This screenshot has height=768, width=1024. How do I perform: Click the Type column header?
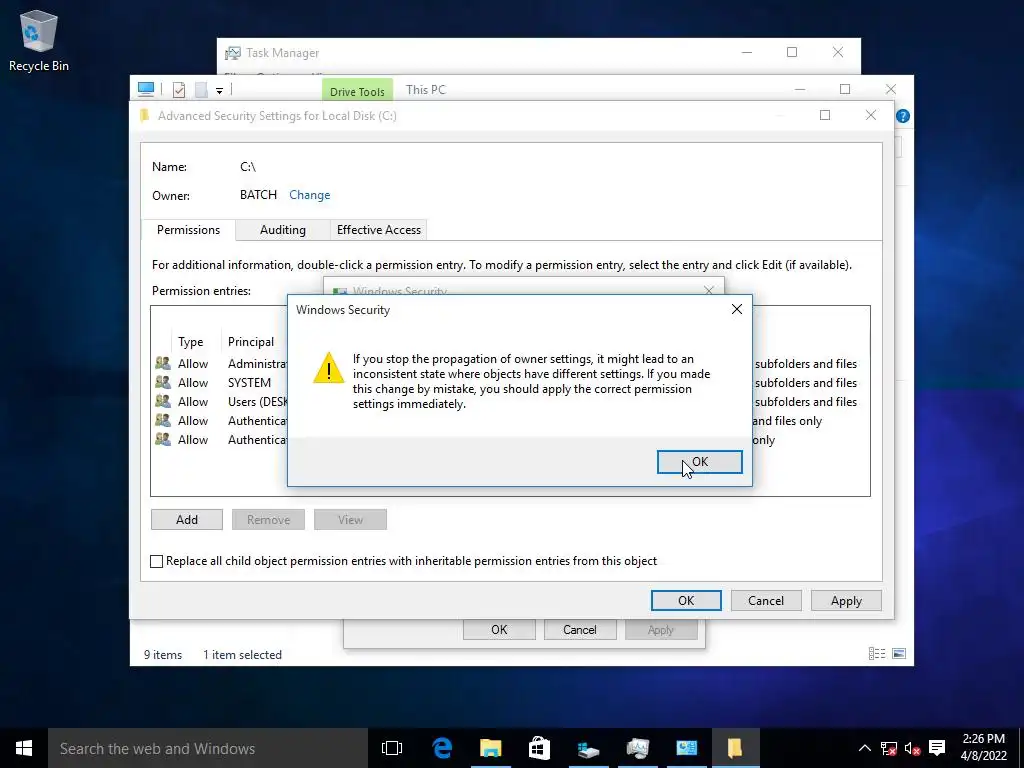tap(191, 342)
